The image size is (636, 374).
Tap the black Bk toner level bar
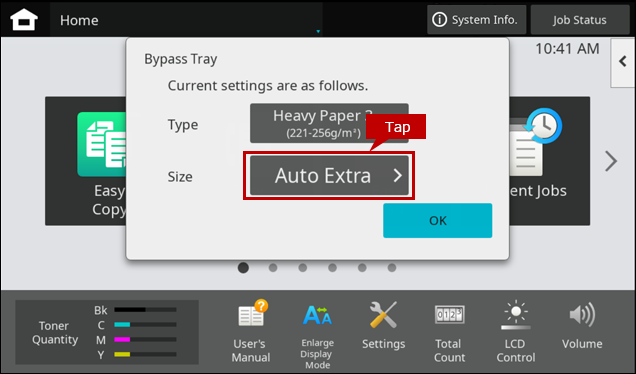coord(145,310)
